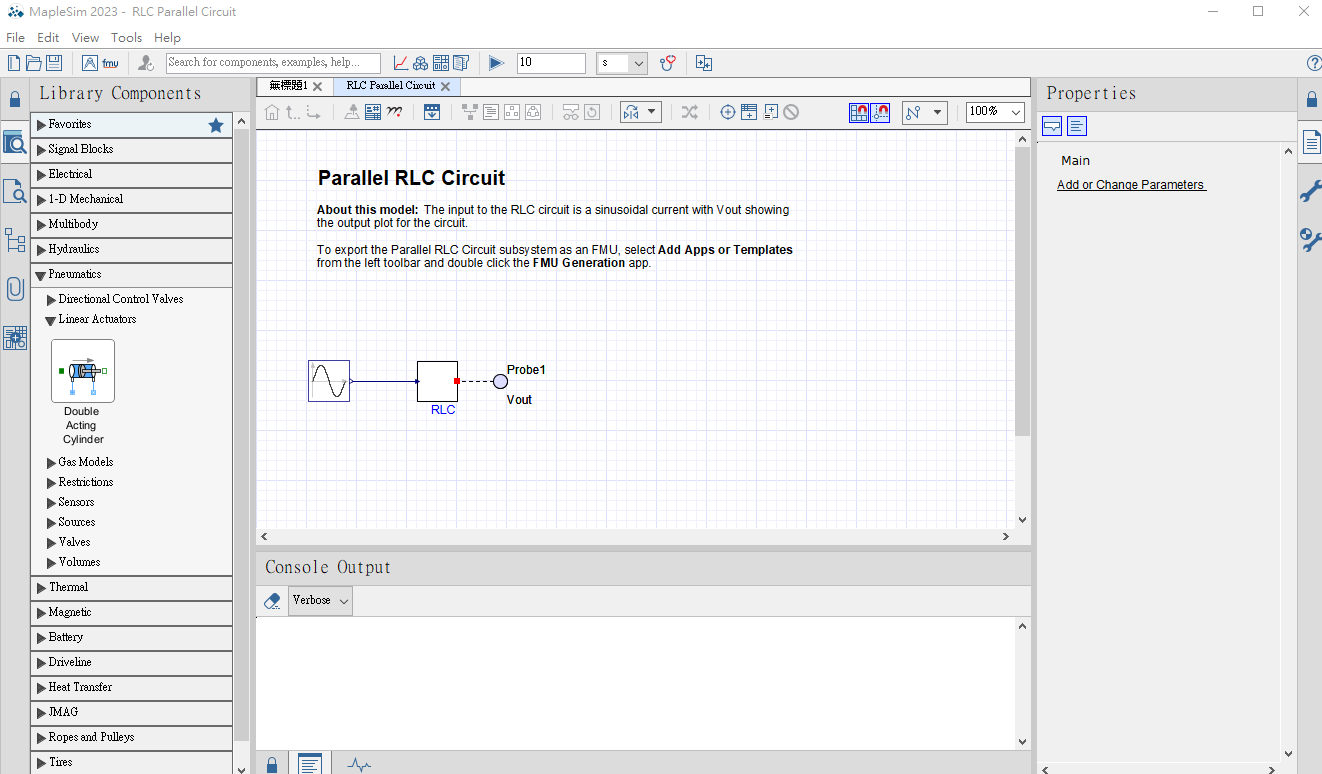The height and width of the screenshot is (774, 1322).
Task: Open the Help menu
Action: (168, 37)
